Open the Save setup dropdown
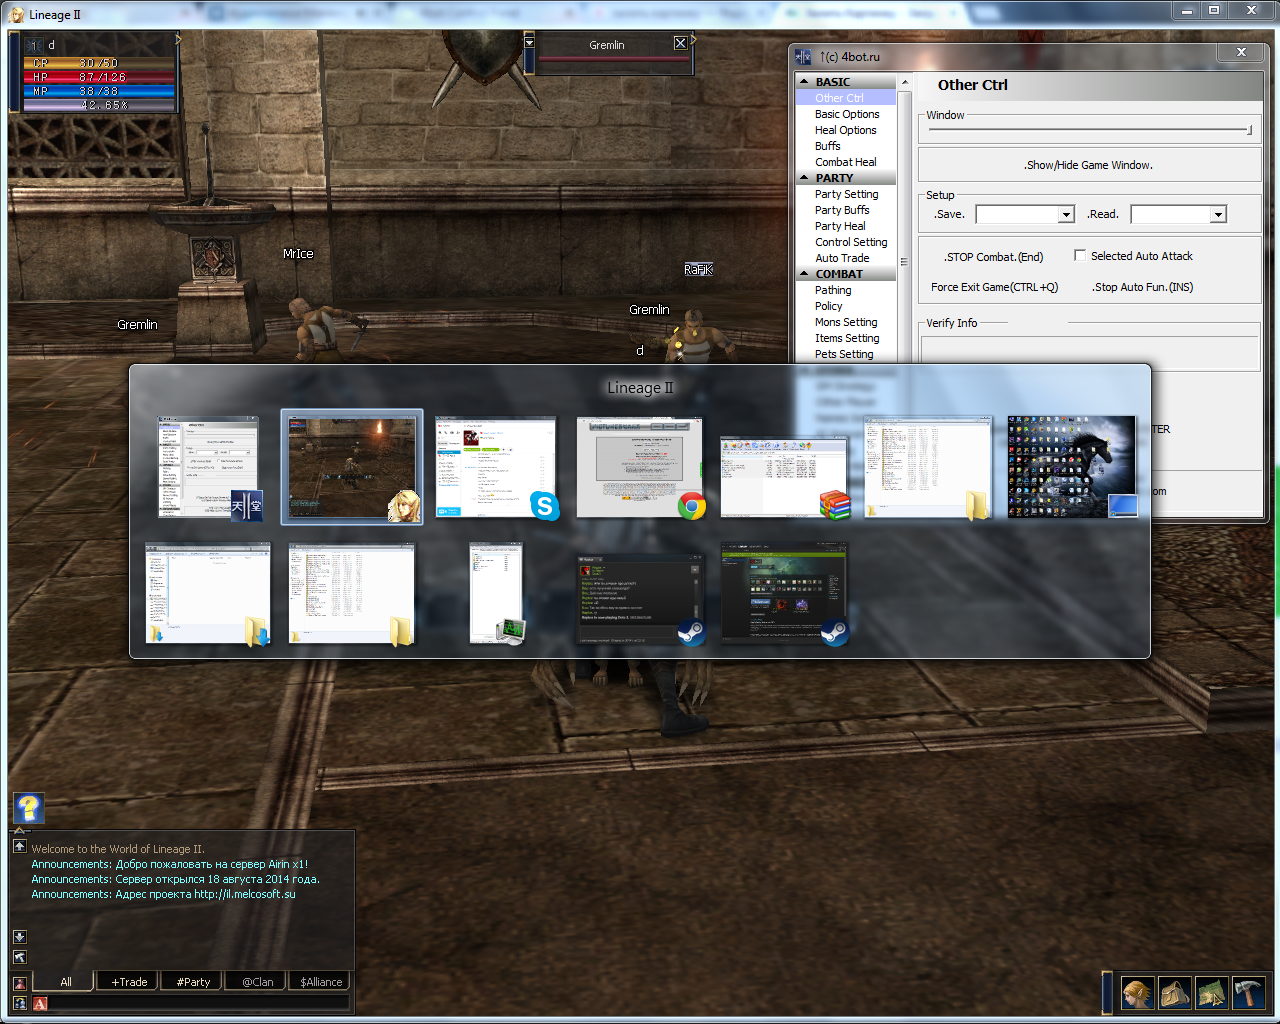The height and width of the screenshot is (1024, 1280). 1066,214
